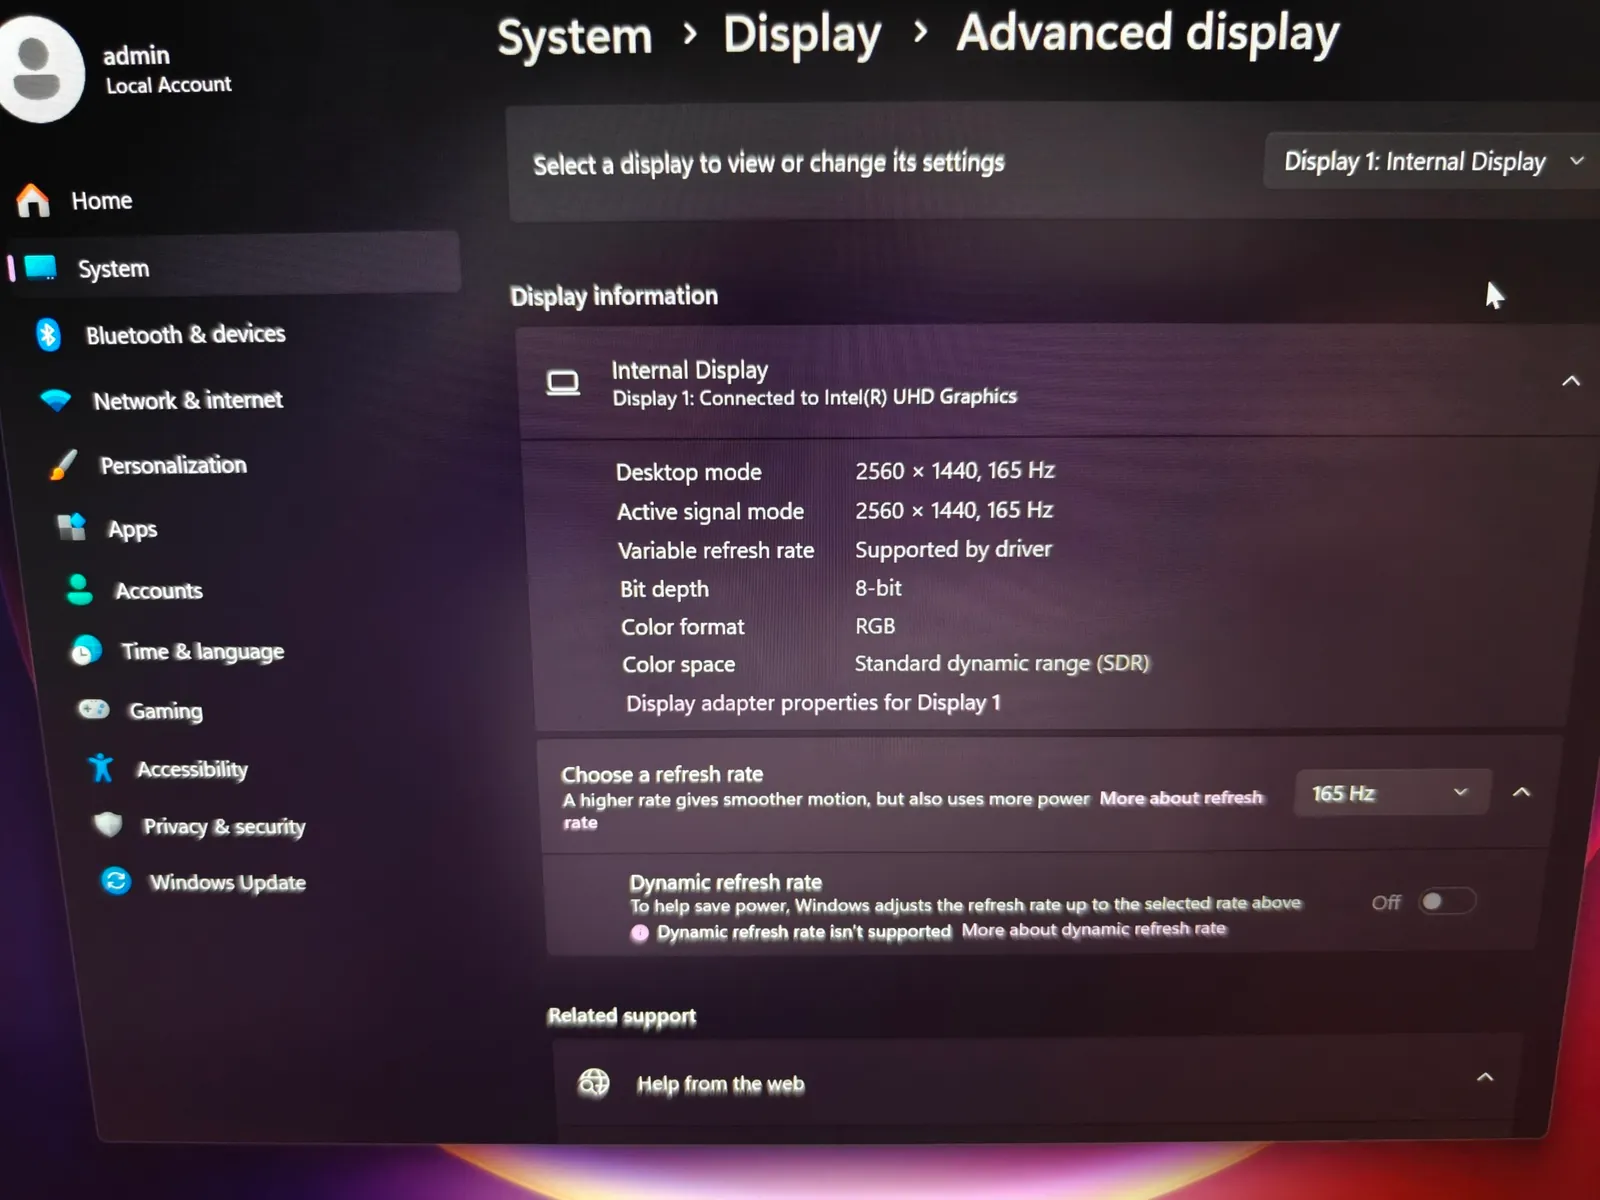Image resolution: width=1600 pixels, height=1200 pixels.
Task: Collapse the Internal Display information section
Action: (x=1571, y=381)
